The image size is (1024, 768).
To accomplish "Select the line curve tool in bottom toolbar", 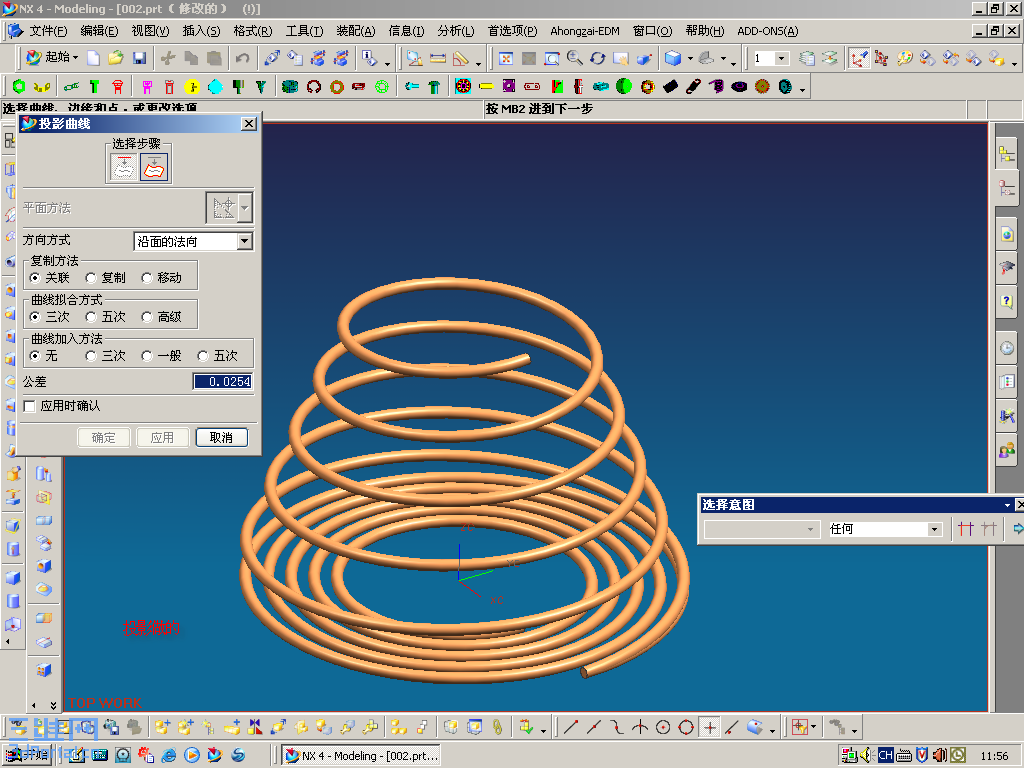I will (x=571, y=727).
